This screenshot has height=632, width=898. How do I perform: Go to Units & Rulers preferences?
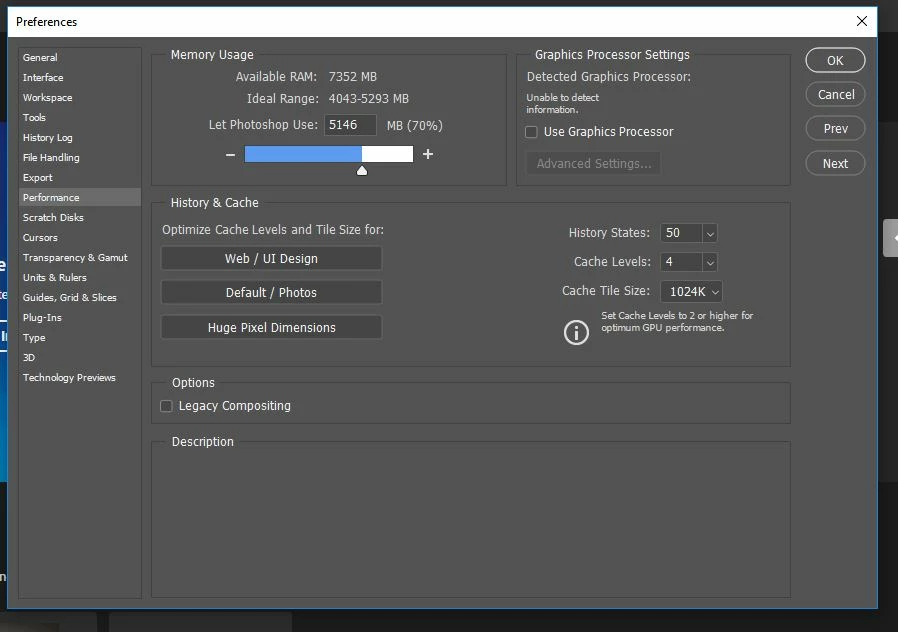coord(80,278)
